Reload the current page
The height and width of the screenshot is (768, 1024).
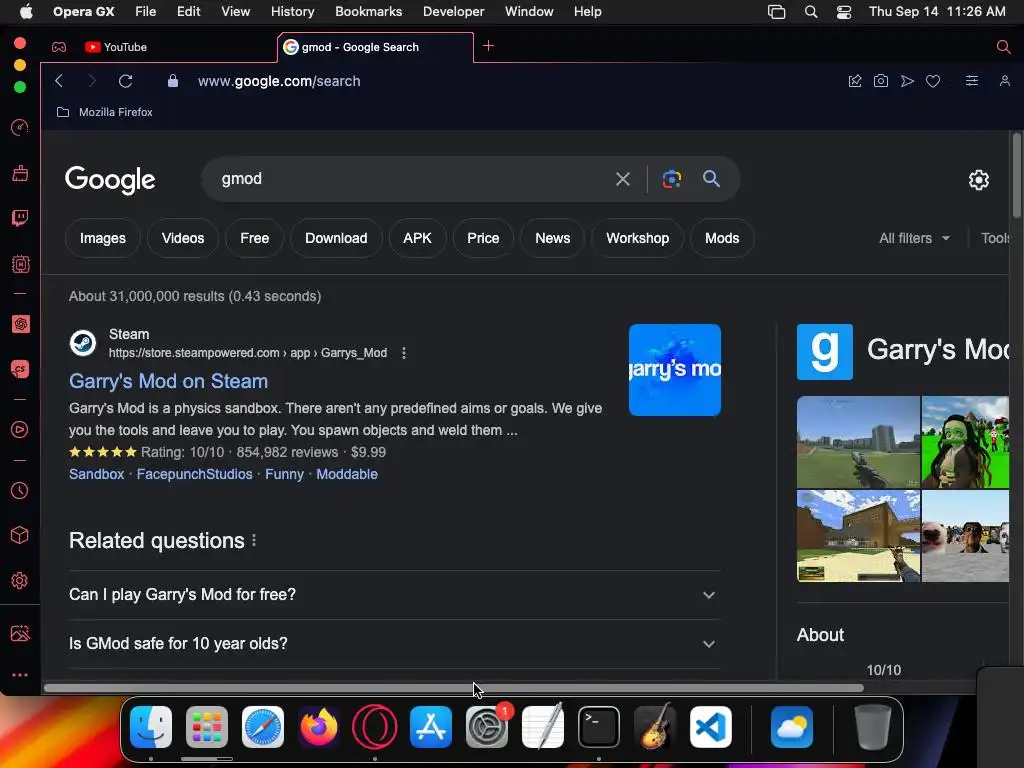tap(125, 81)
